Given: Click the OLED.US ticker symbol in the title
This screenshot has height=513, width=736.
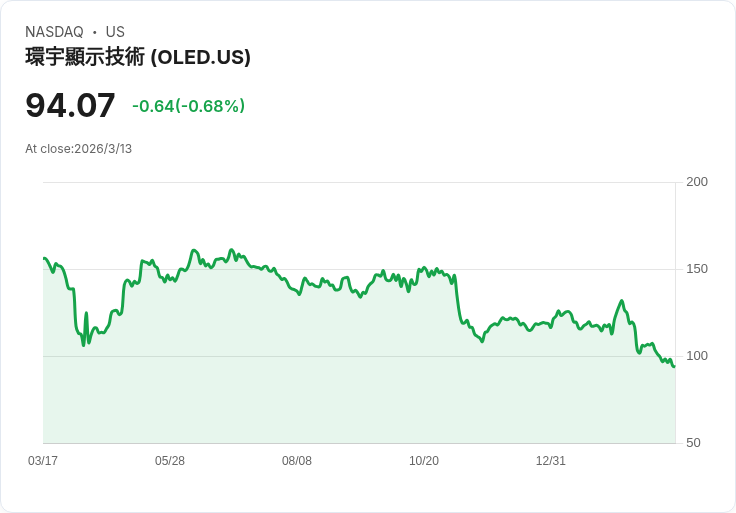Looking at the screenshot, I should coord(200,57).
